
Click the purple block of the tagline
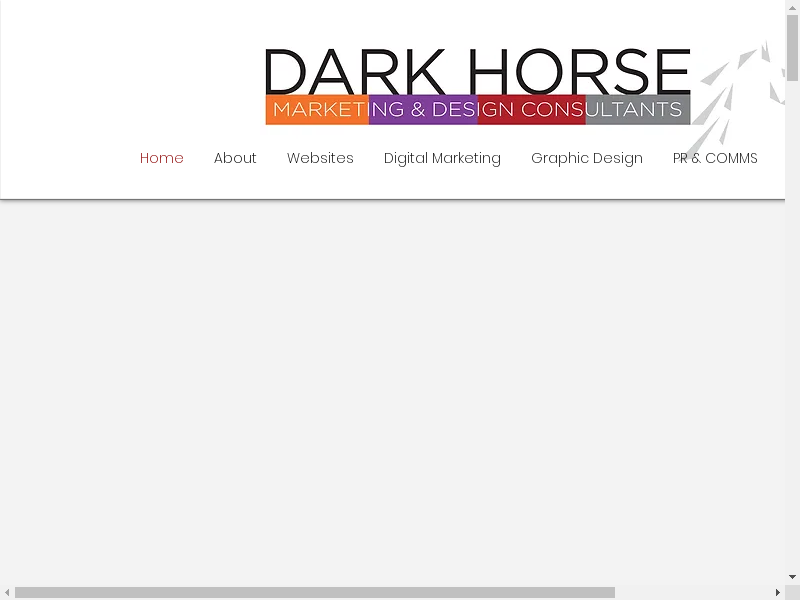[x=423, y=110]
